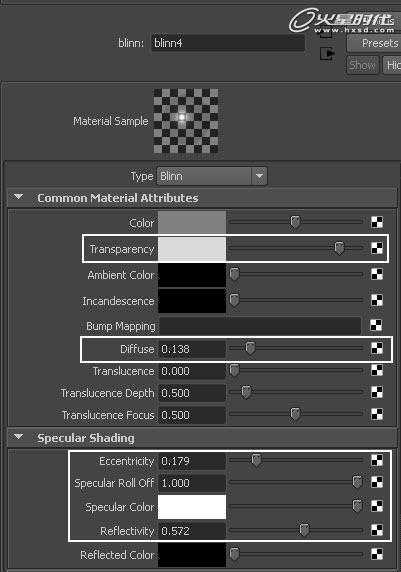Screen dimensions: 401x572
Task: Click the Incandescence slider handle
Action: [234, 301]
